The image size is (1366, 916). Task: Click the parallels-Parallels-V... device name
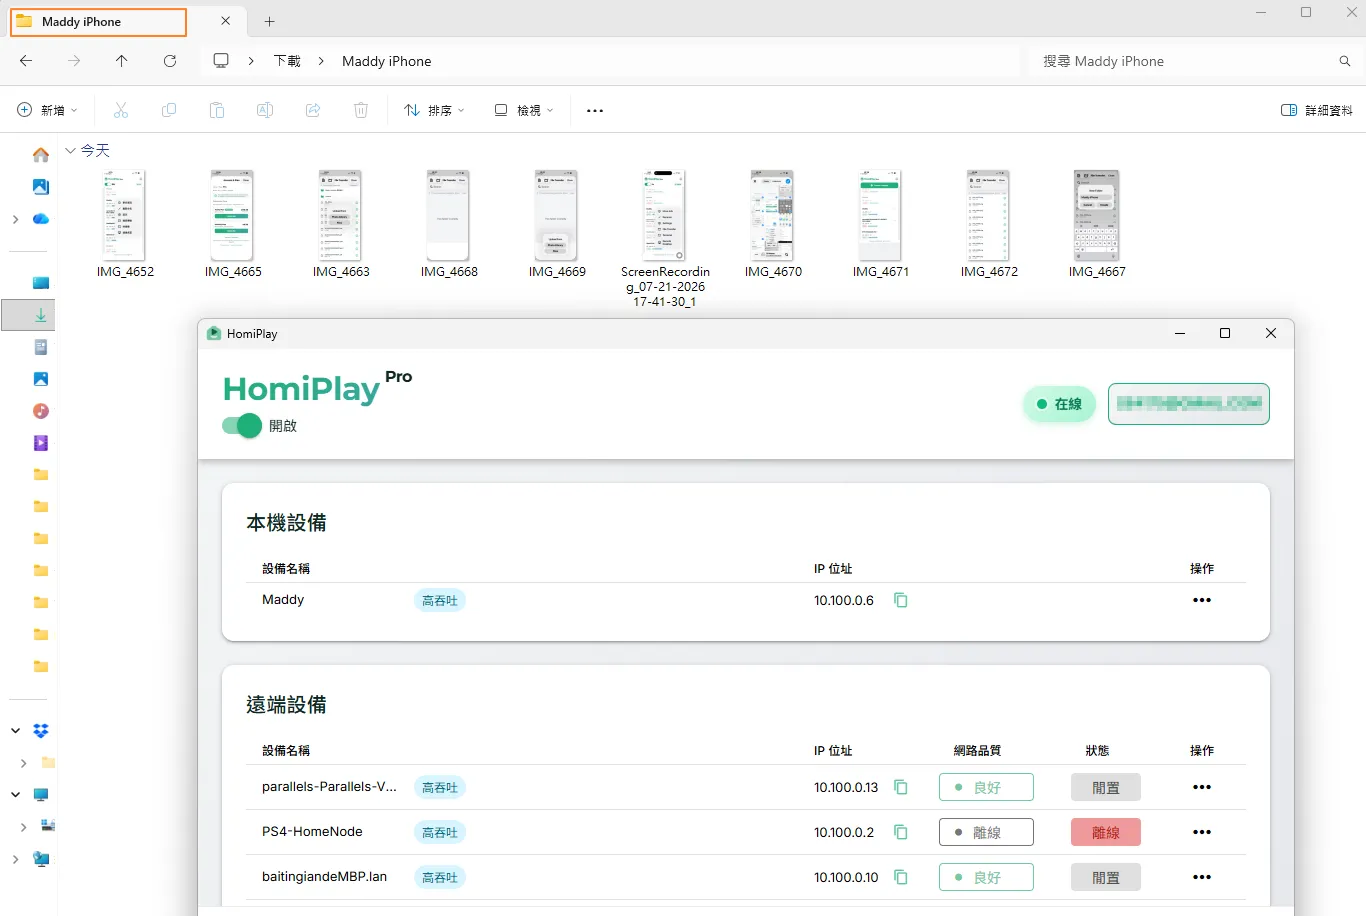[329, 787]
